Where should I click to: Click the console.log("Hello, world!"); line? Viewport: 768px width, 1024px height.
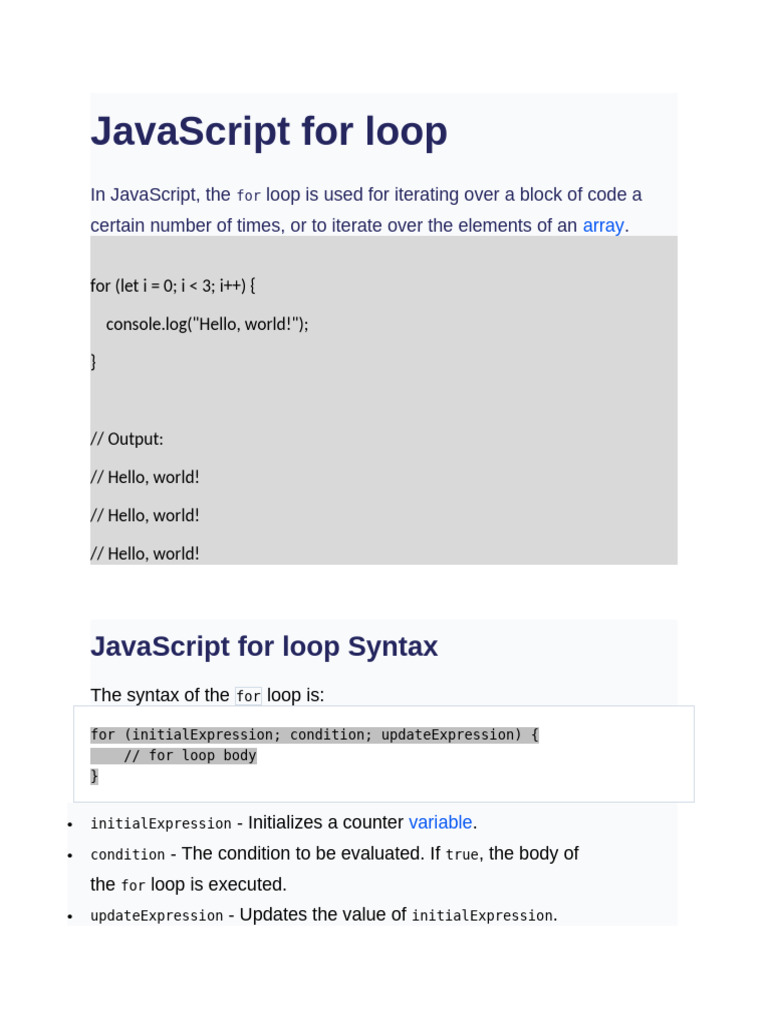click(x=207, y=324)
